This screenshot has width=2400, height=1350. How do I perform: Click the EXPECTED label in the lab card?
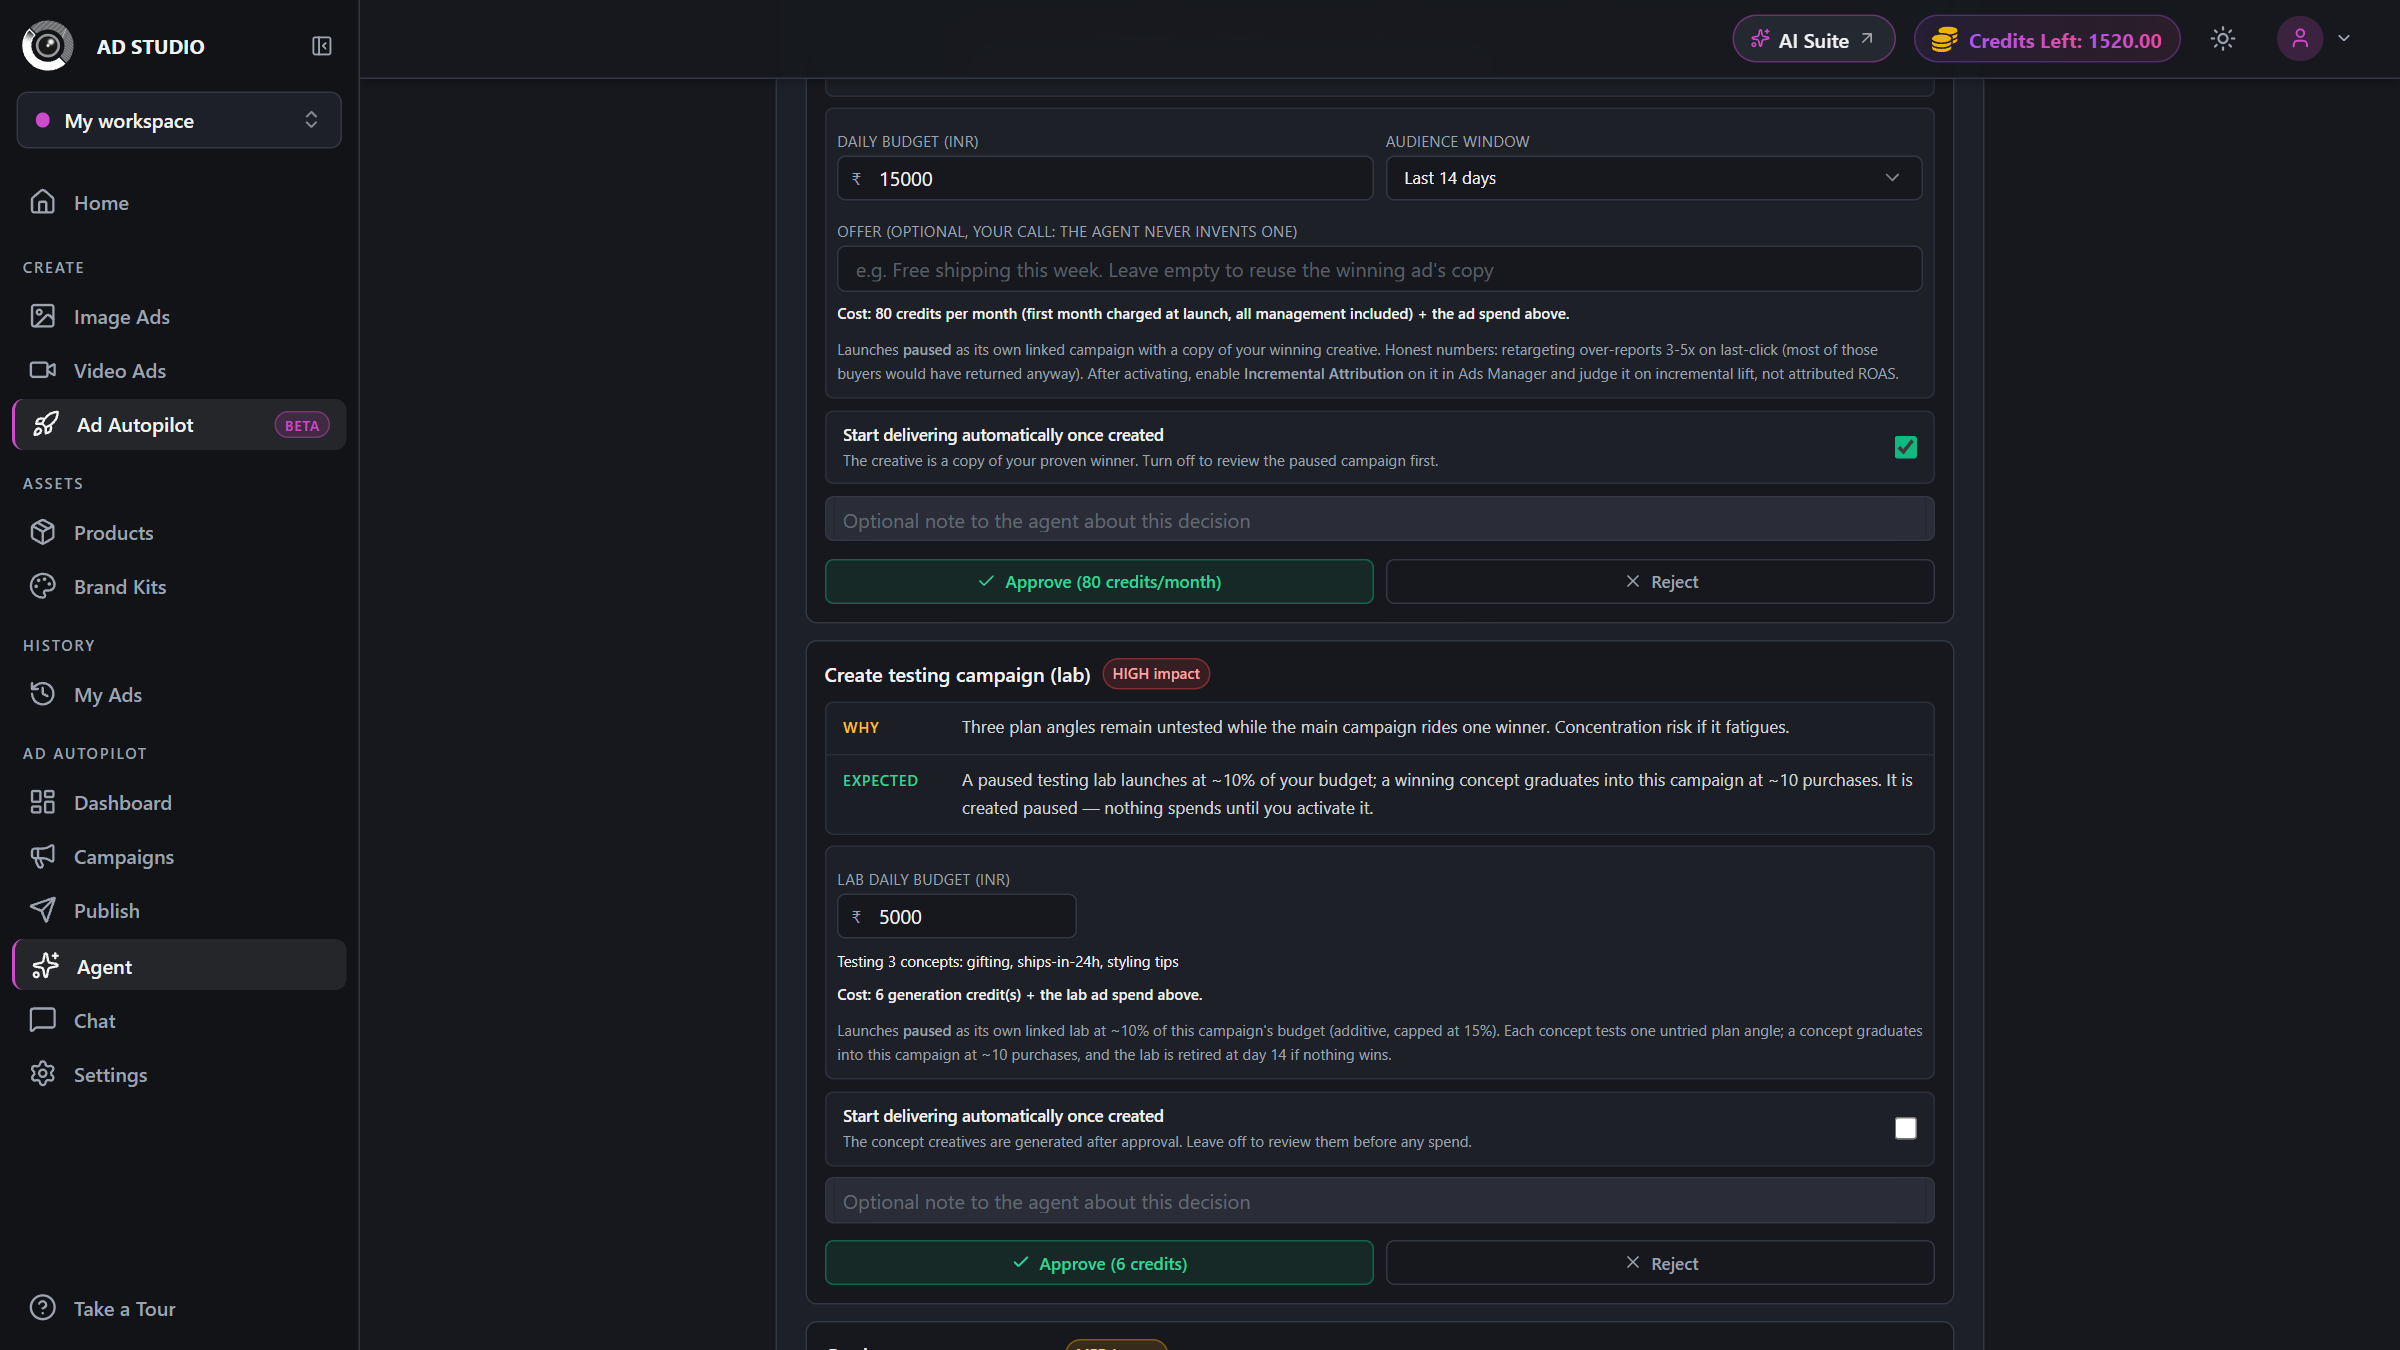tap(879, 780)
